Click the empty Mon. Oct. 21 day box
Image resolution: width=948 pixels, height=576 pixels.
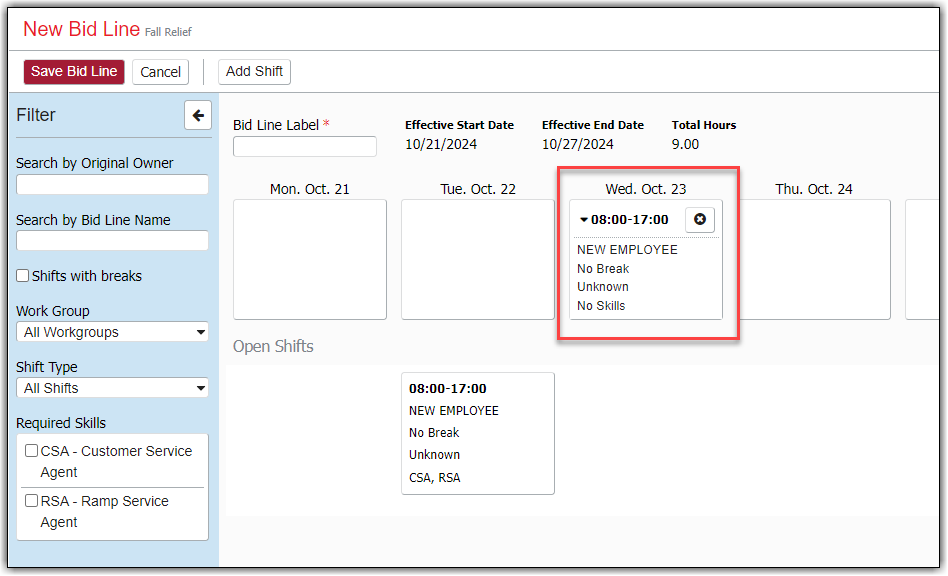click(x=310, y=260)
